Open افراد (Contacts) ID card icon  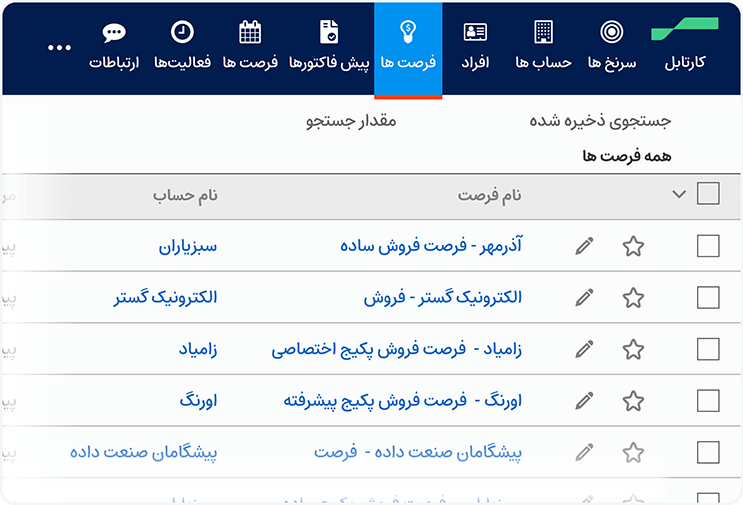[476, 33]
